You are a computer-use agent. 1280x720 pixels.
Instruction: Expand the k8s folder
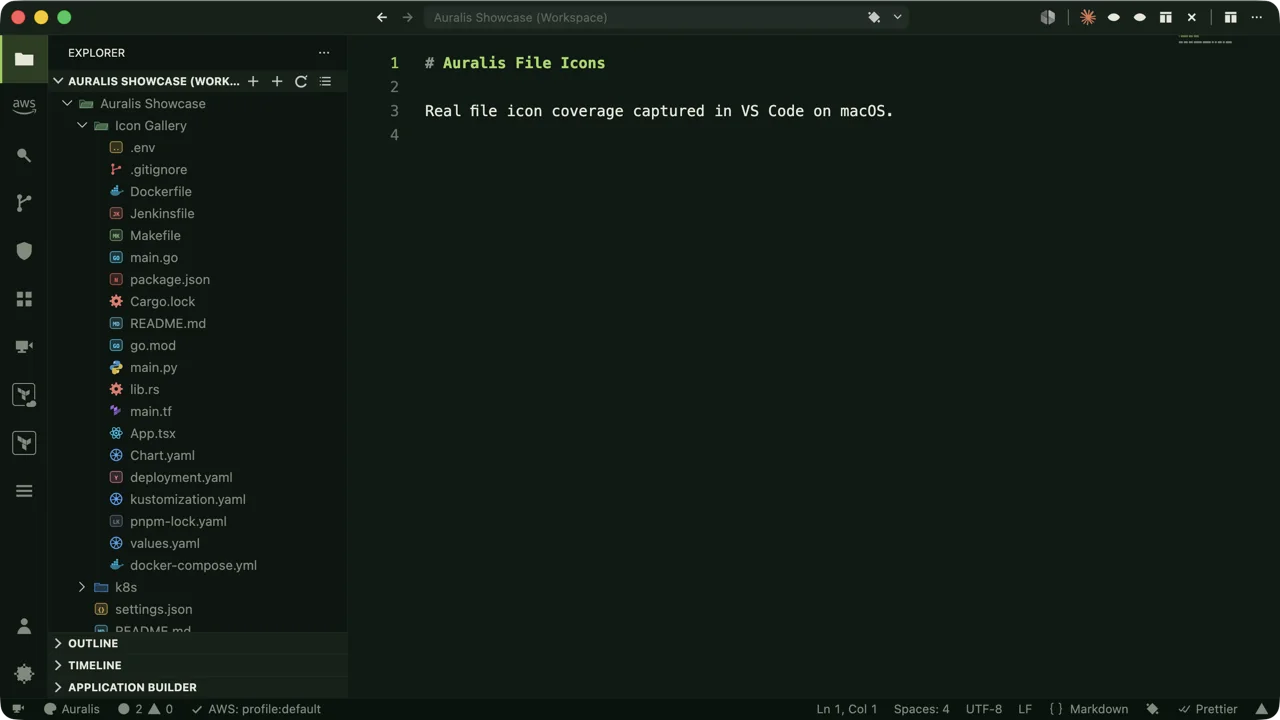click(x=82, y=587)
